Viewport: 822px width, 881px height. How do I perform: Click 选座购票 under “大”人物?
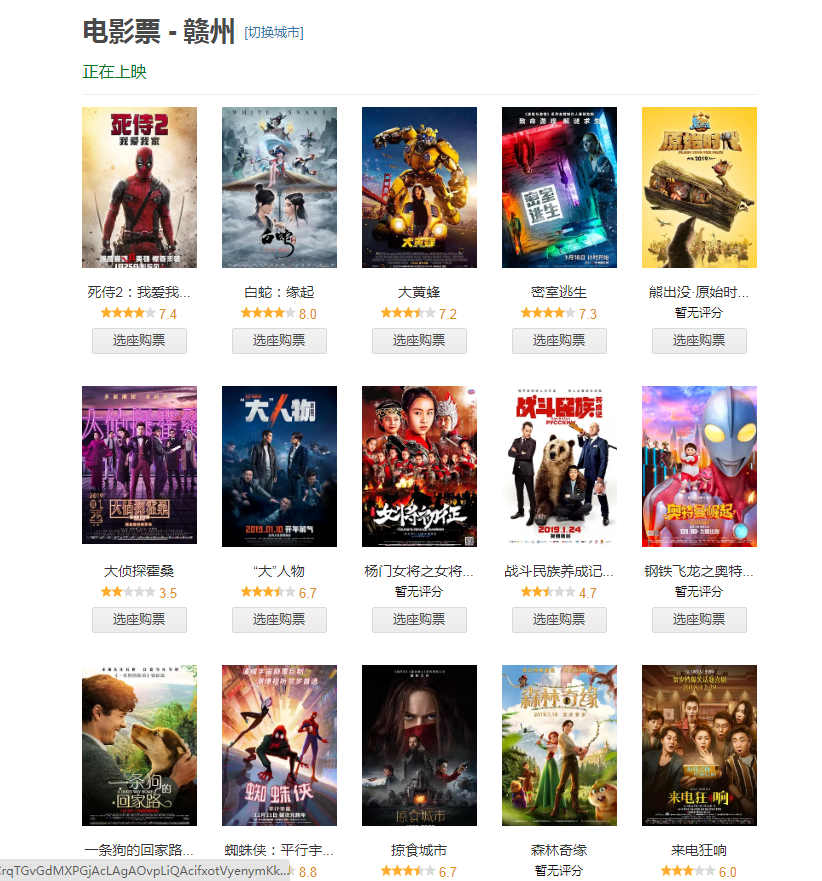[279, 620]
